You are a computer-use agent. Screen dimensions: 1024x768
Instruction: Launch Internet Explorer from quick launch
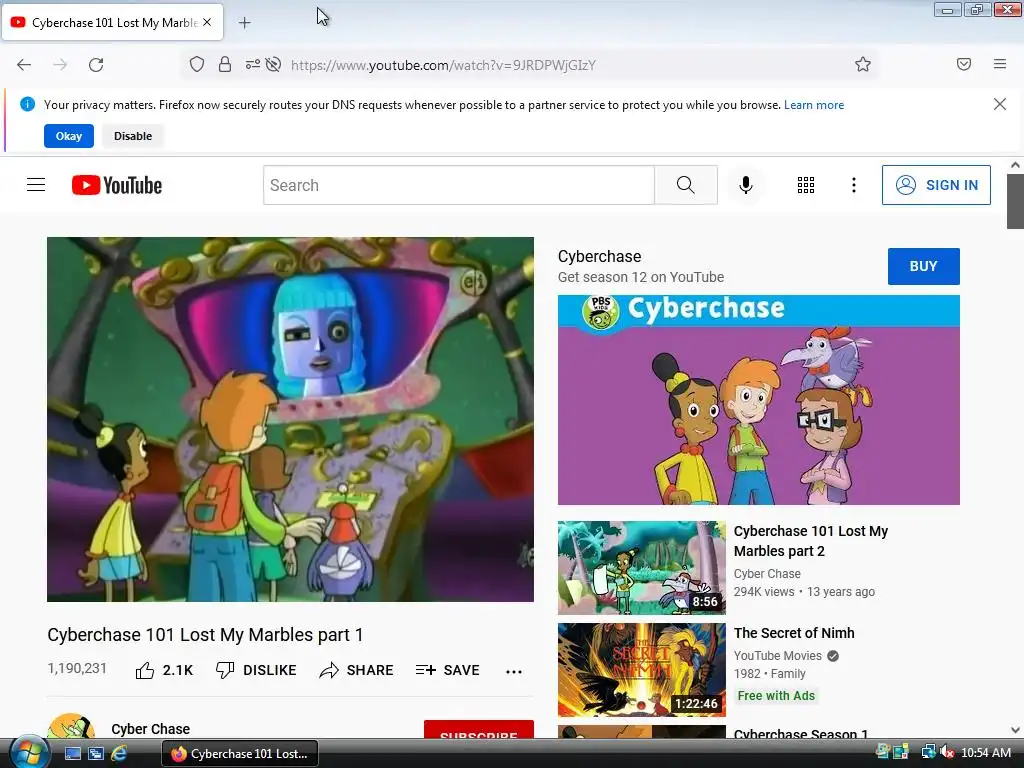[119, 754]
